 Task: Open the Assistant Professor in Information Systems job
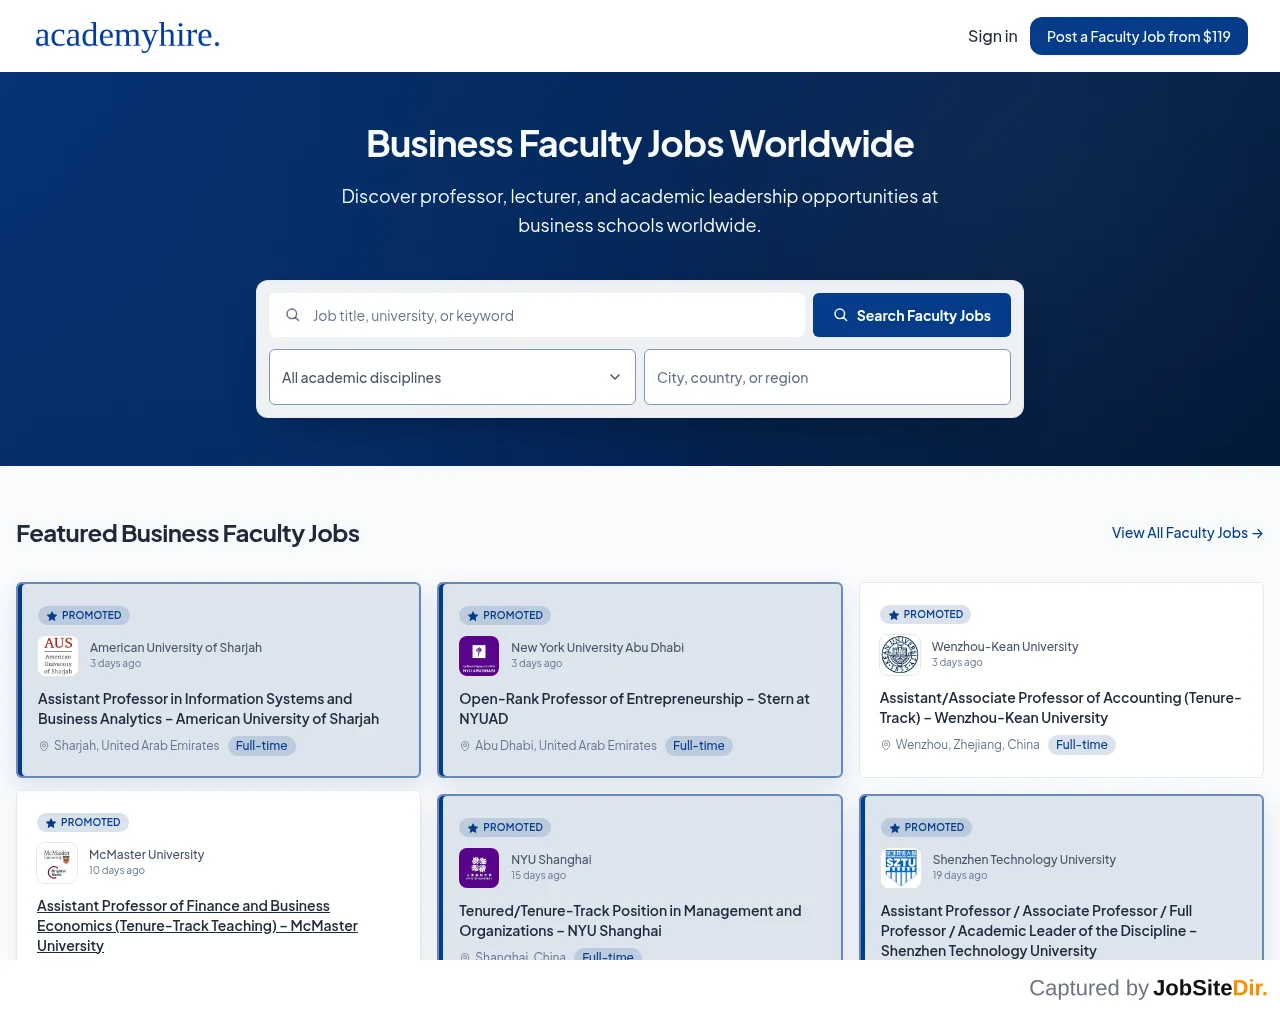(208, 709)
